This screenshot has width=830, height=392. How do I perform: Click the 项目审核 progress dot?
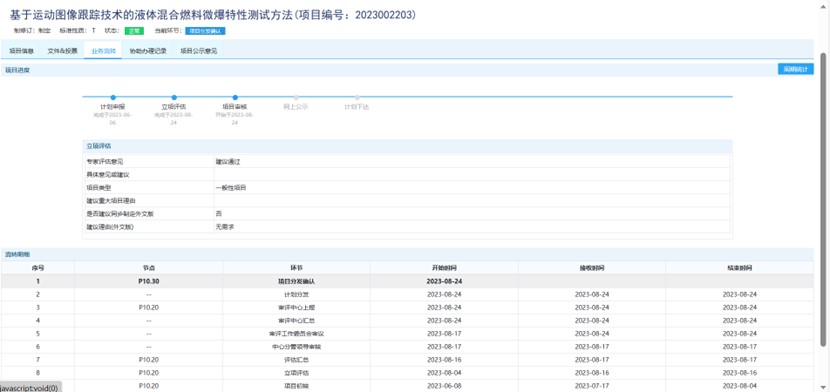click(235, 97)
